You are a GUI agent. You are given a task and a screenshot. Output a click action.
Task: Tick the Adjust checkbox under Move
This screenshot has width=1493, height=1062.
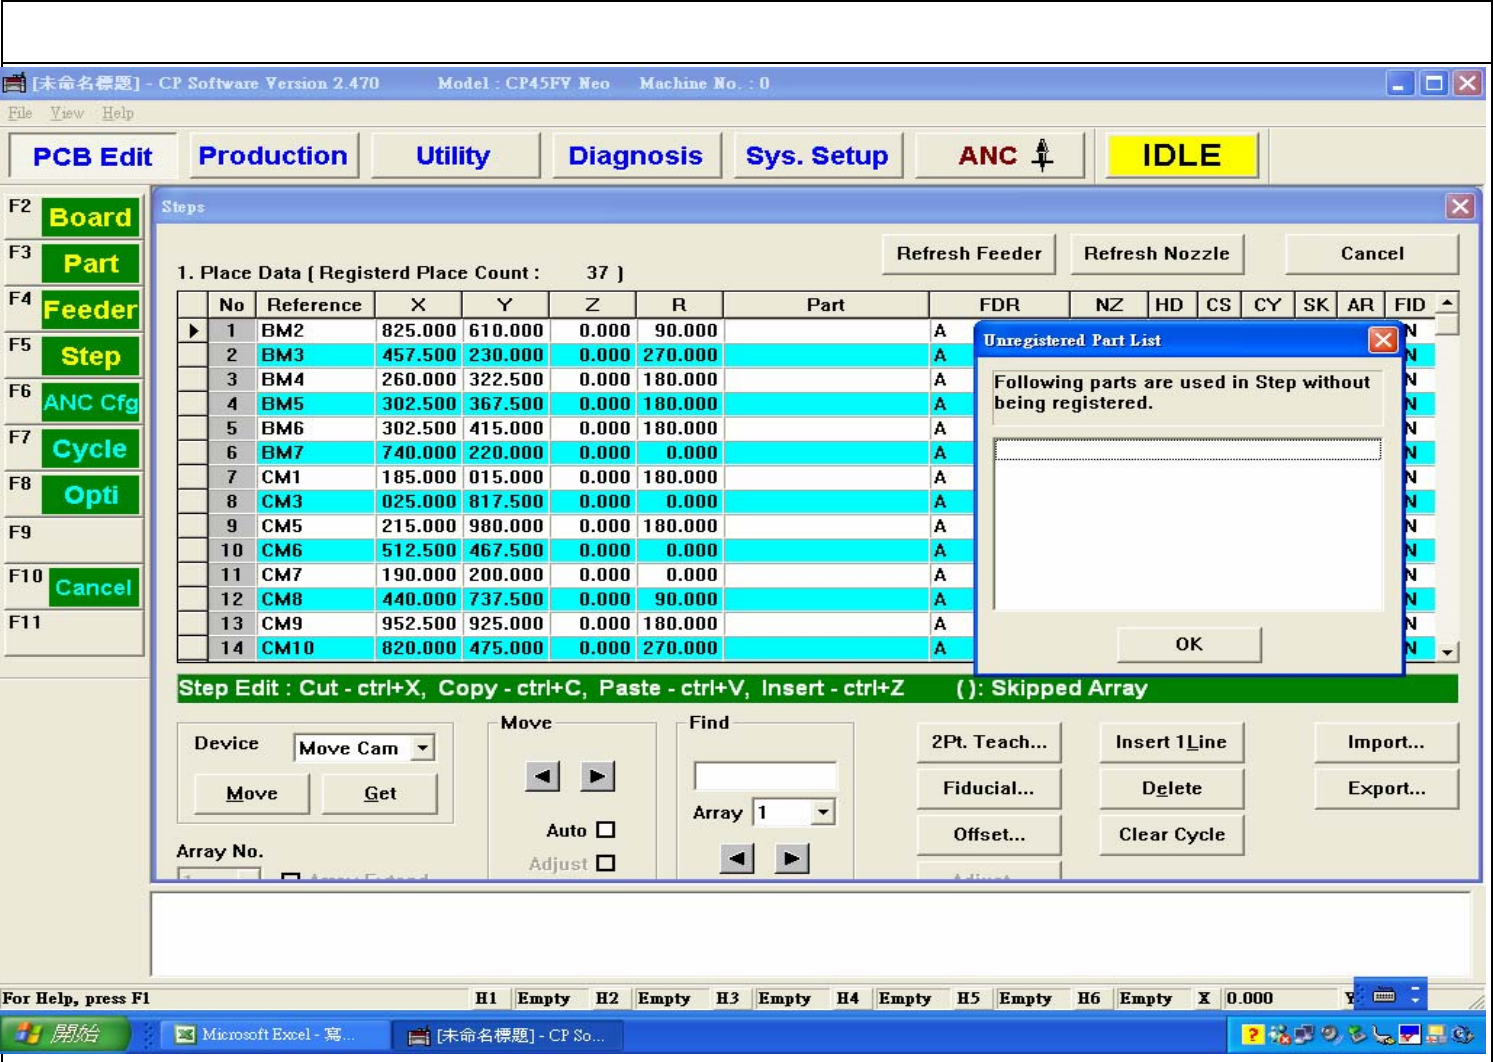pos(606,863)
